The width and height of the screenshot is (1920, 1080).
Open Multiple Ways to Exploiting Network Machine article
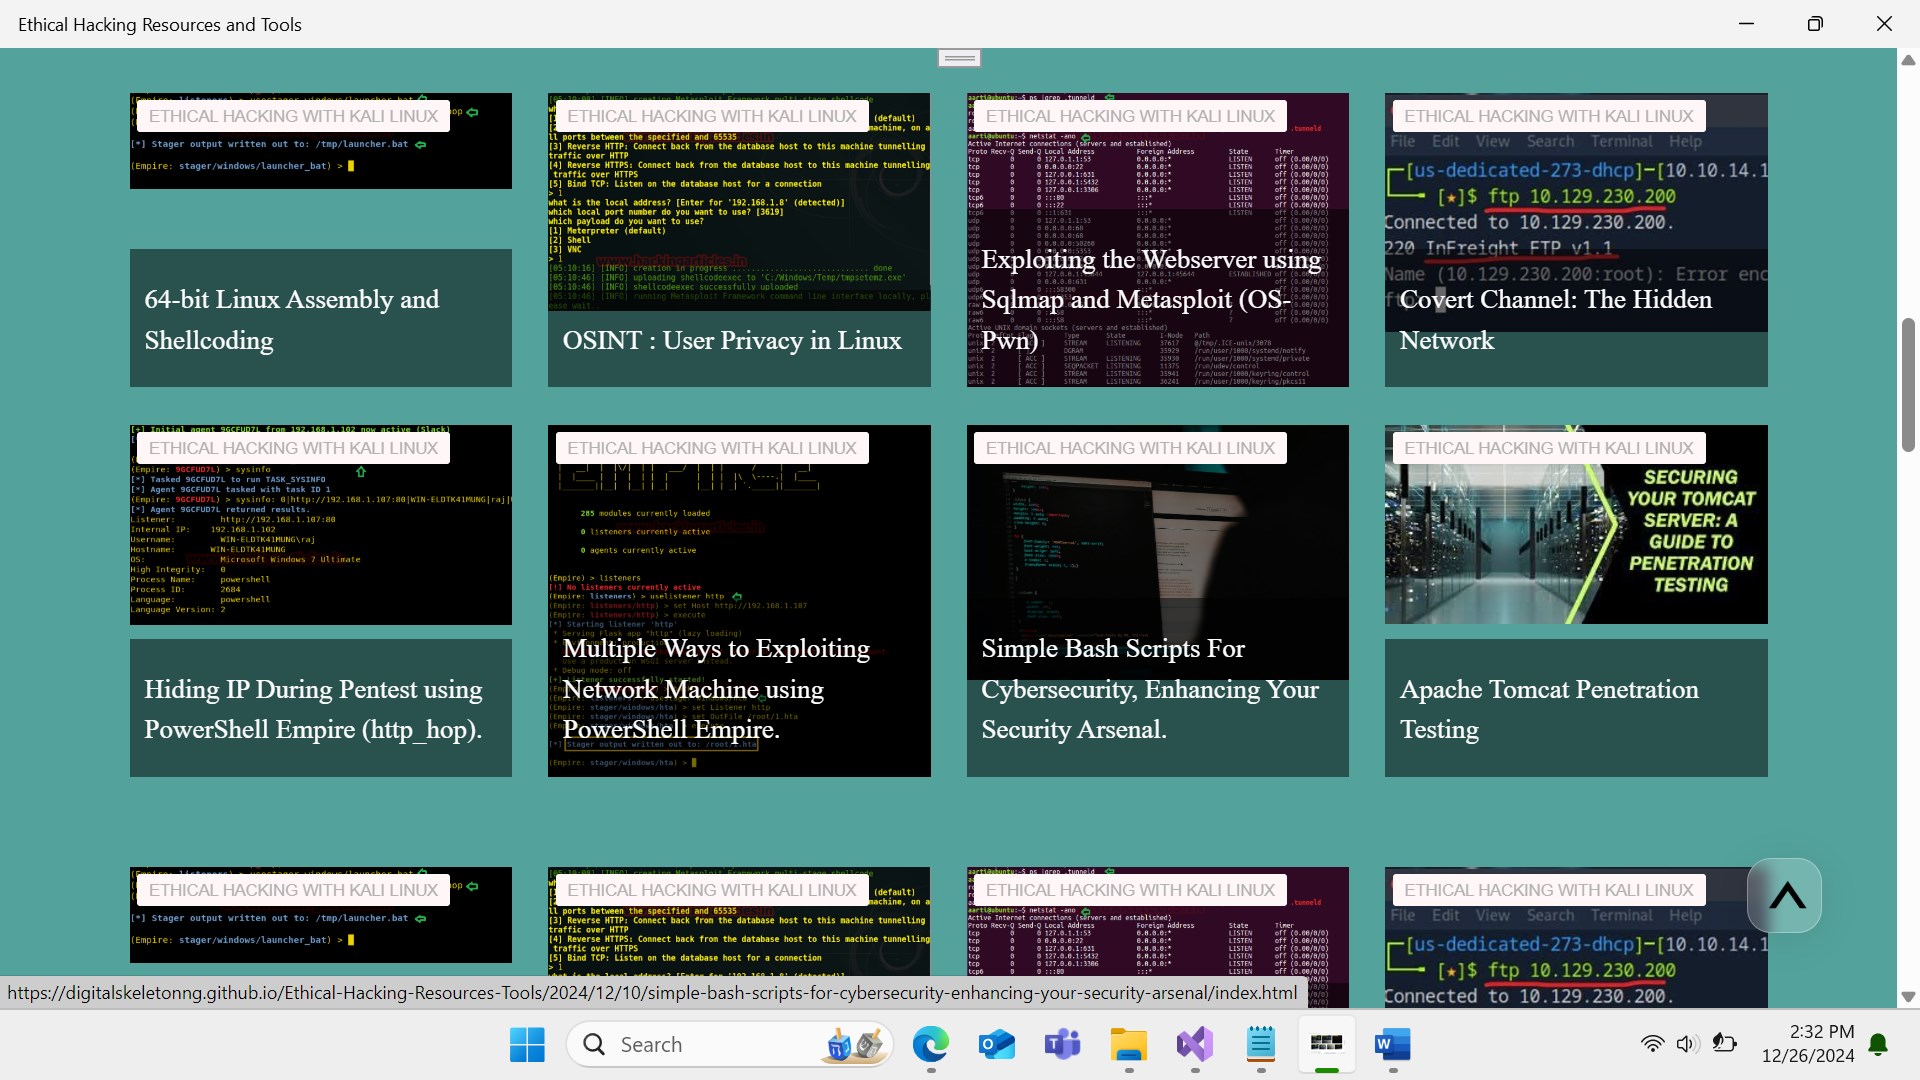pyautogui.click(x=716, y=689)
